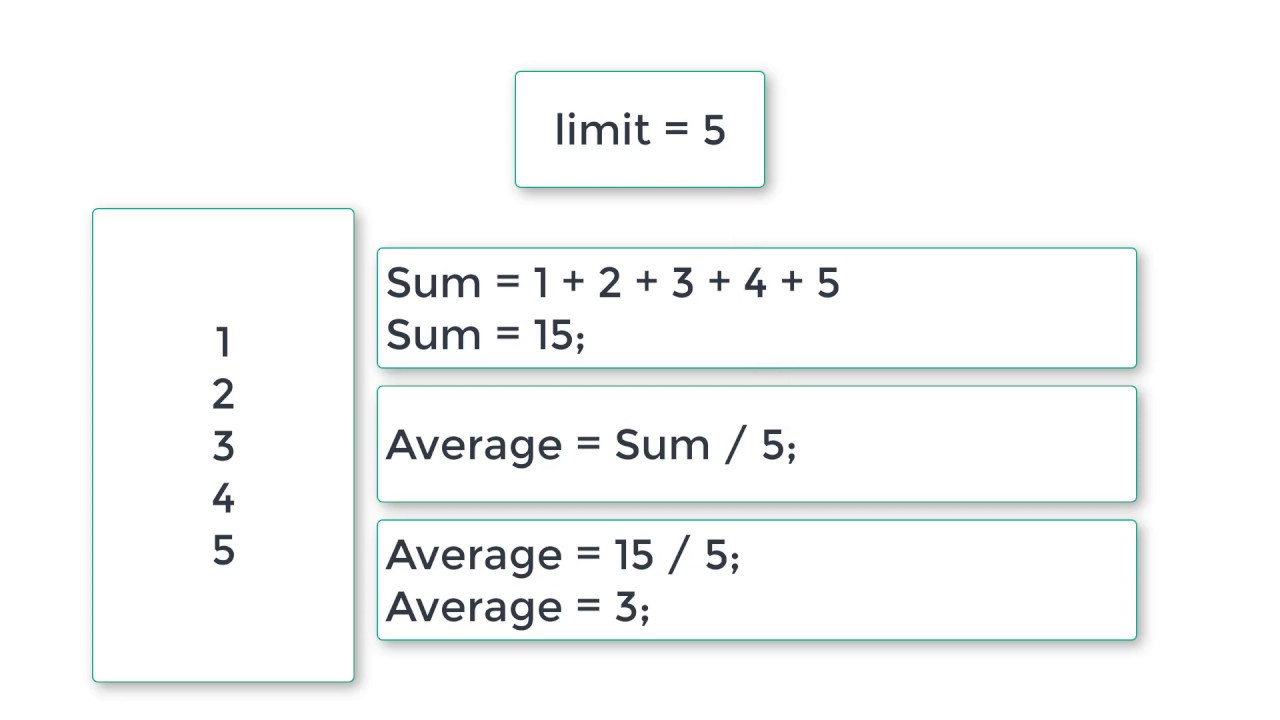Click the digit 4 in the addition expression
Viewport: 1280px width, 720px height.
tap(755, 283)
